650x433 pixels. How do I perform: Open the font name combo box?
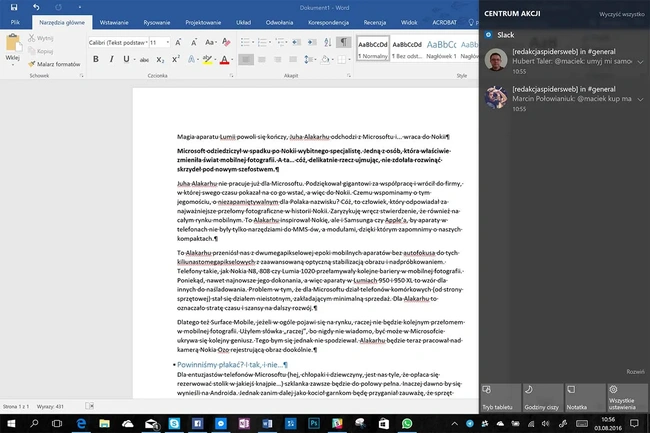(x=118, y=42)
